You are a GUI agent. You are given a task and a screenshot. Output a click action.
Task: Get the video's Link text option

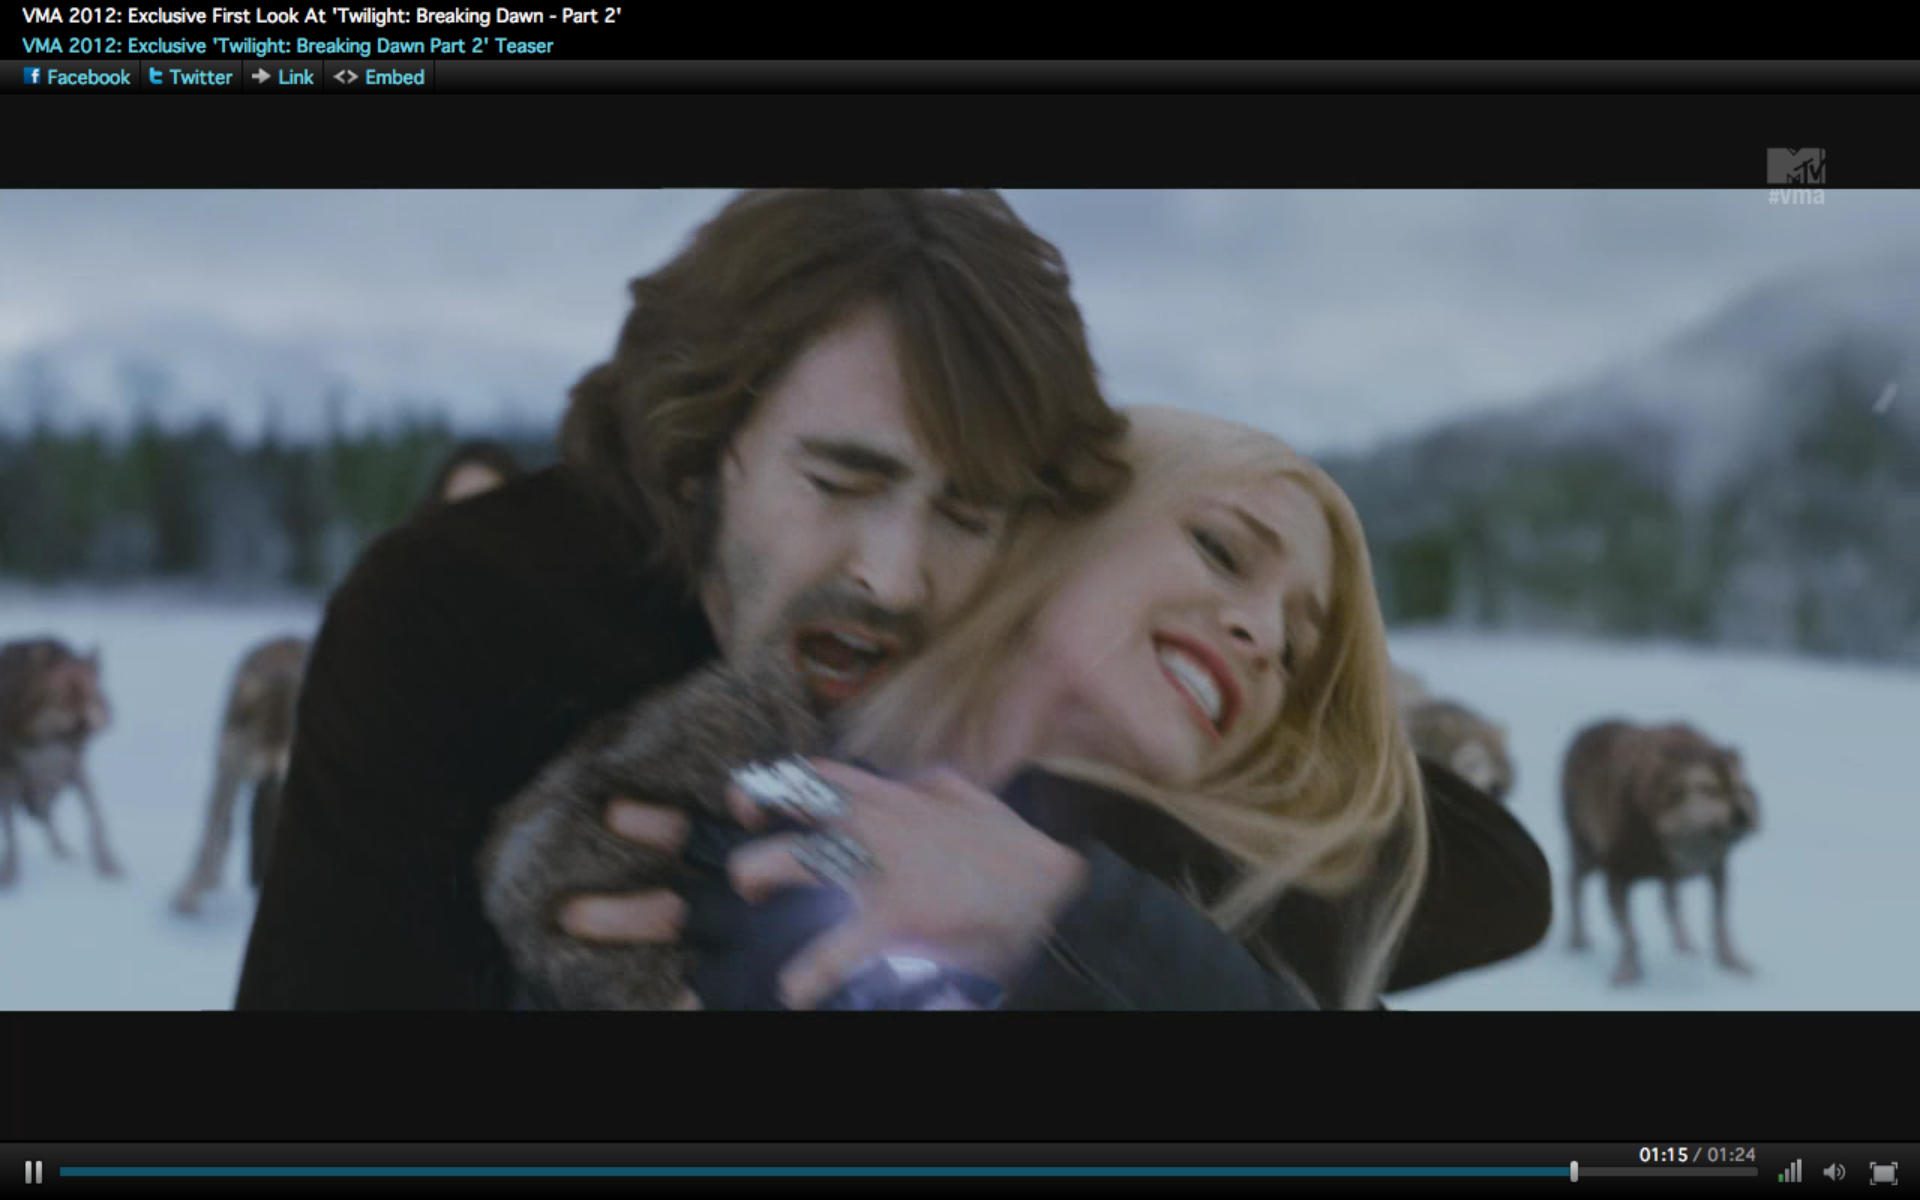point(295,77)
